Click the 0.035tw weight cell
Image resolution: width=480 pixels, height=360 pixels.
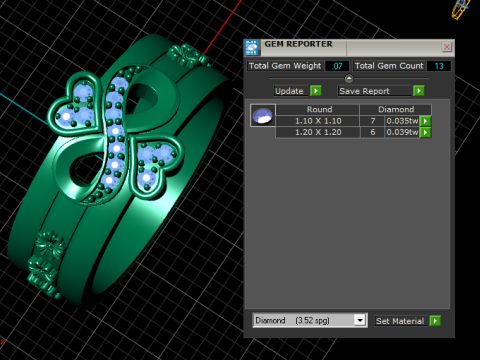[x=402, y=121]
